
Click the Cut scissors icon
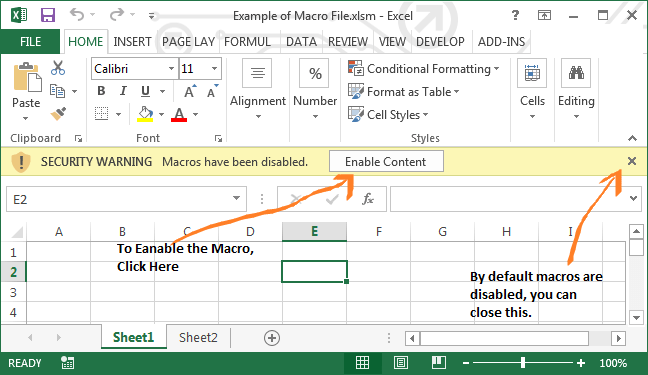click(x=58, y=68)
